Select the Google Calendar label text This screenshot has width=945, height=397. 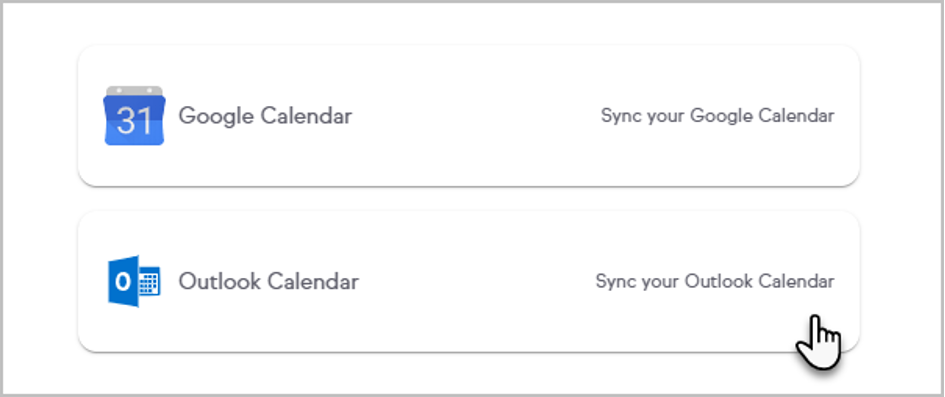pyautogui.click(x=265, y=116)
